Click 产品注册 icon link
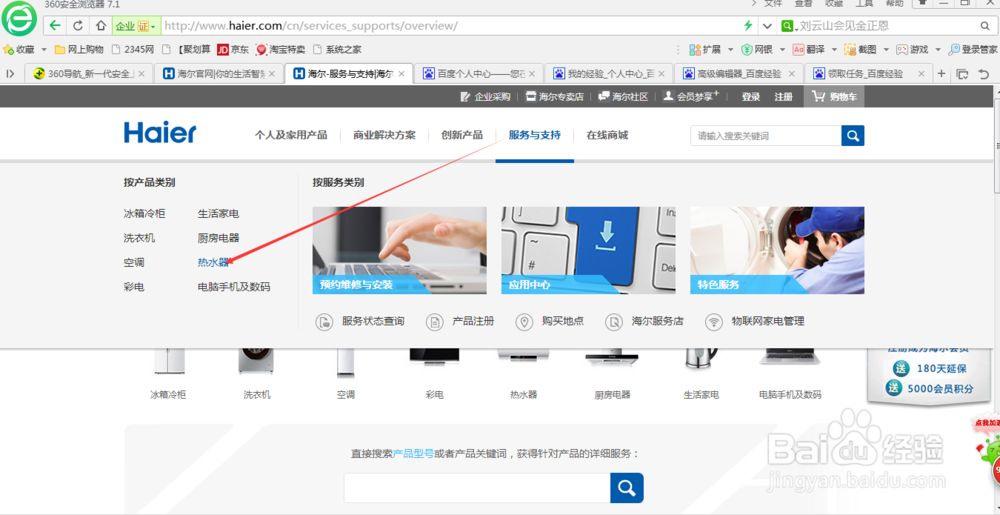This screenshot has width=1000, height=515. coord(460,321)
